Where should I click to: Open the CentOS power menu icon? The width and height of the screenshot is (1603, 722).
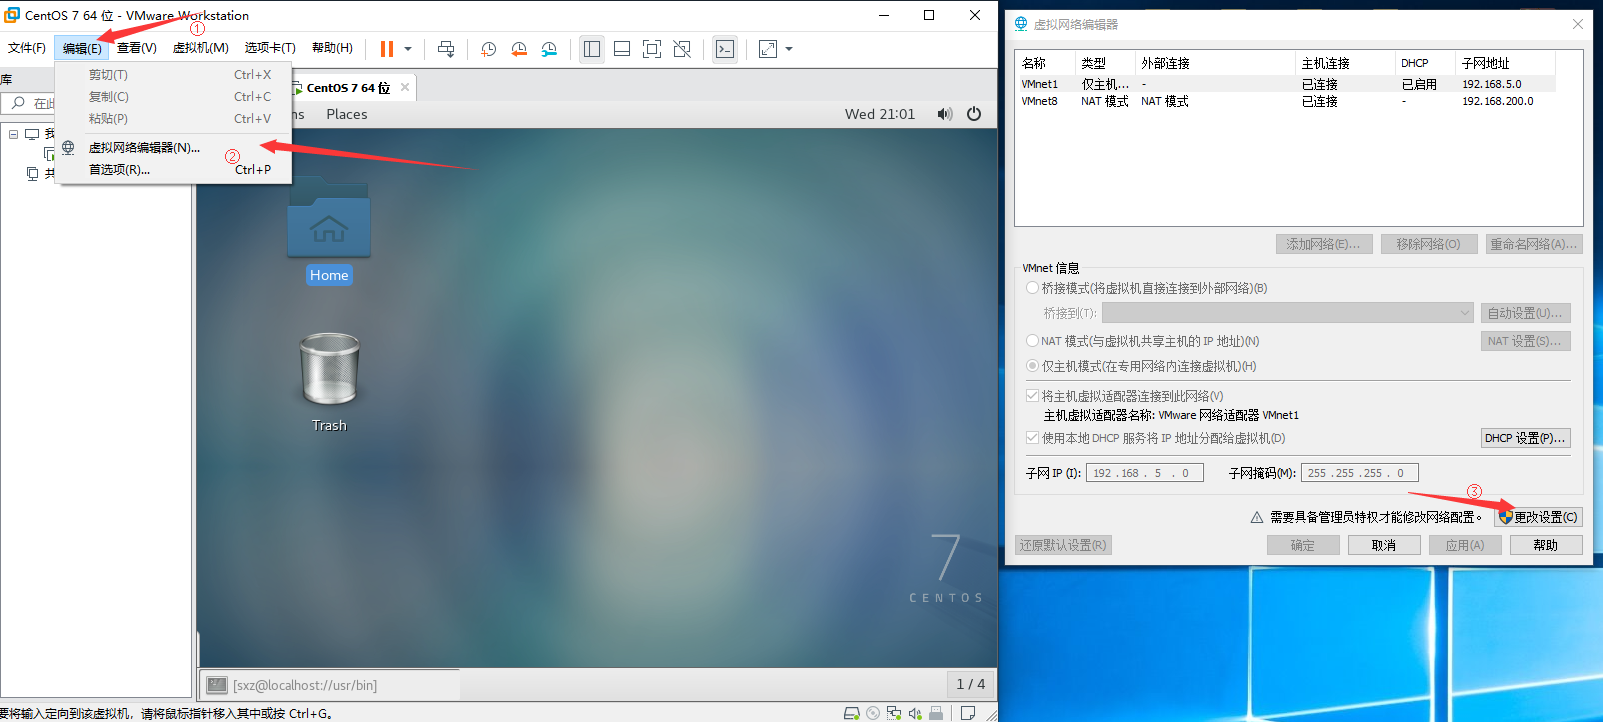click(x=974, y=114)
